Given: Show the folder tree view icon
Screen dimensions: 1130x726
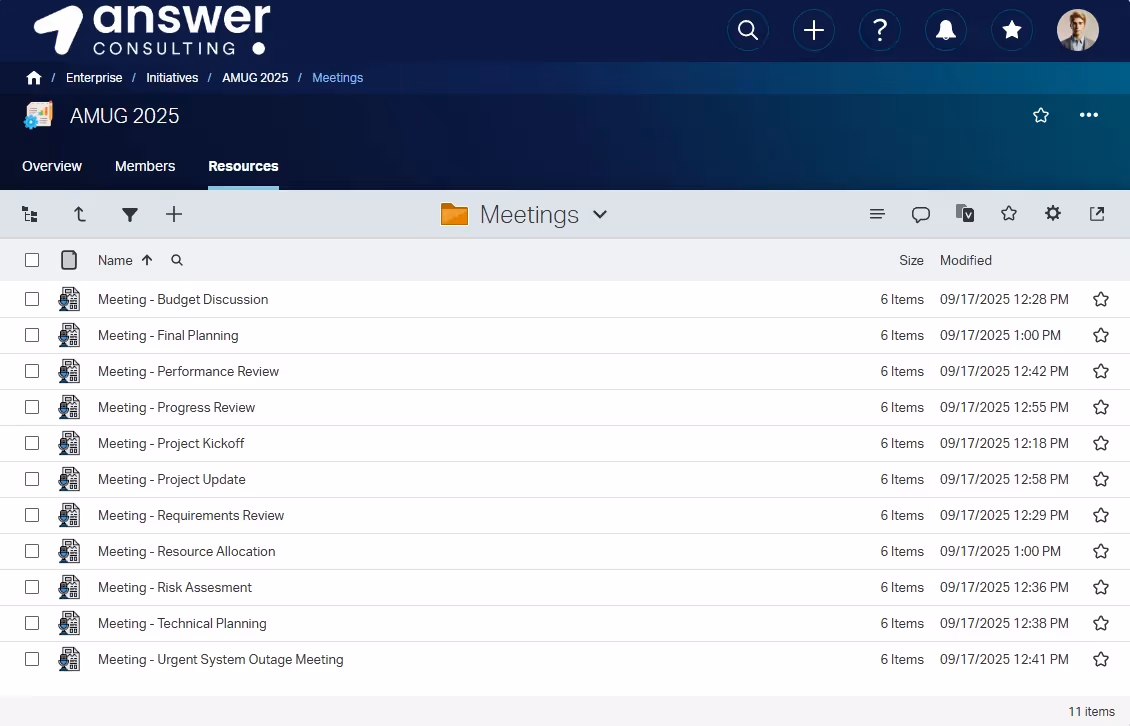Looking at the screenshot, I should coord(30,214).
